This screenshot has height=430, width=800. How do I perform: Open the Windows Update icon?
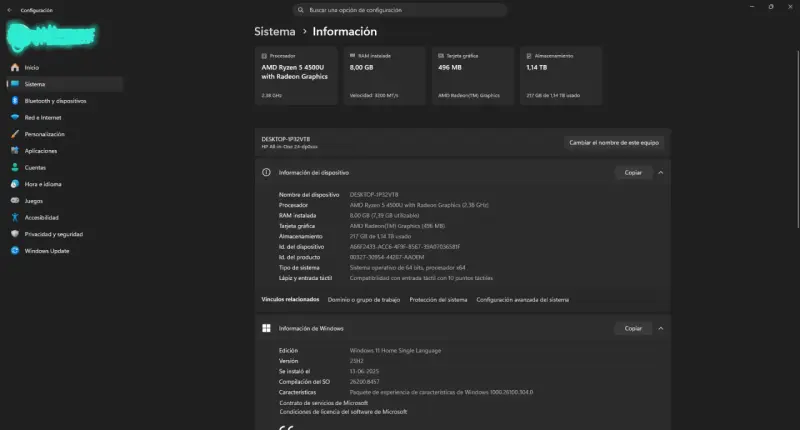click(15, 250)
